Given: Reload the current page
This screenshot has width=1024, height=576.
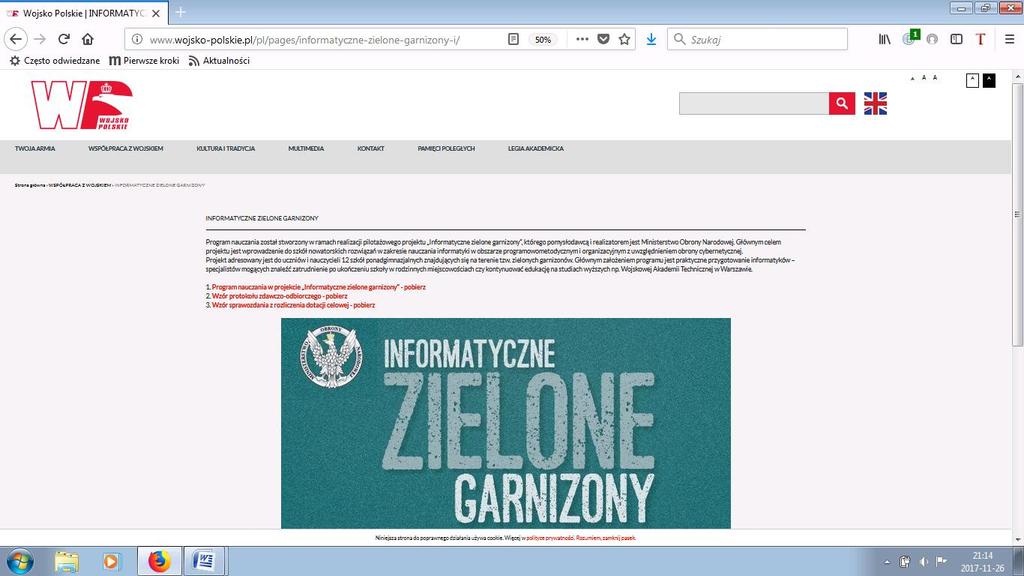Looking at the screenshot, I should [64, 39].
